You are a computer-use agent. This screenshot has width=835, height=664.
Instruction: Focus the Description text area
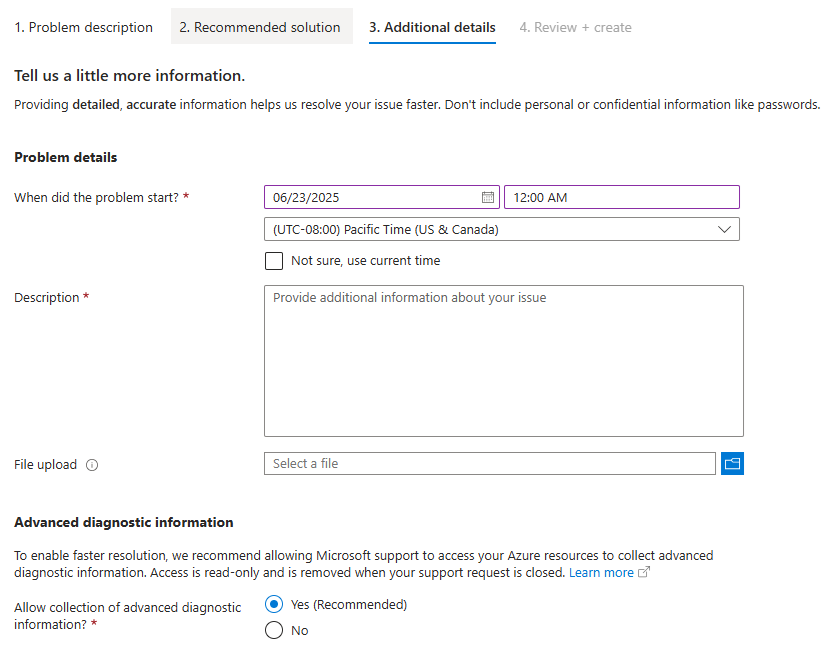pos(503,361)
